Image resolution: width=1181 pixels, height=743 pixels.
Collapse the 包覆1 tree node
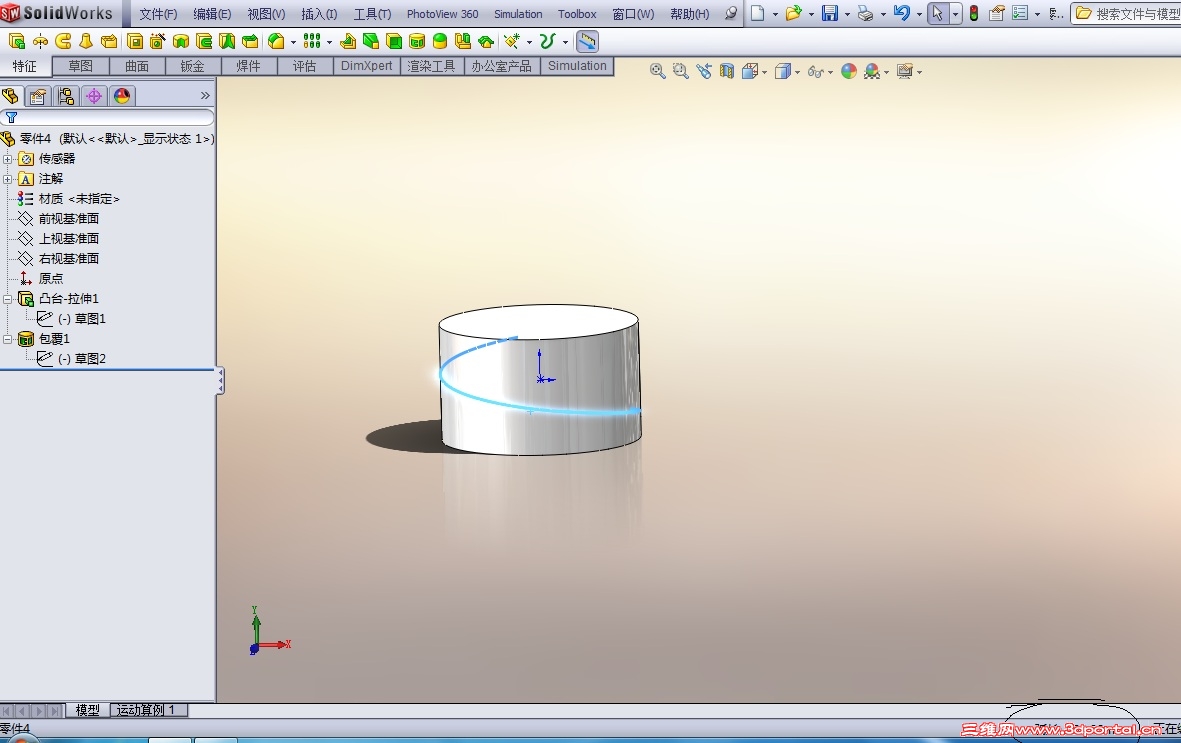(8, 339)
